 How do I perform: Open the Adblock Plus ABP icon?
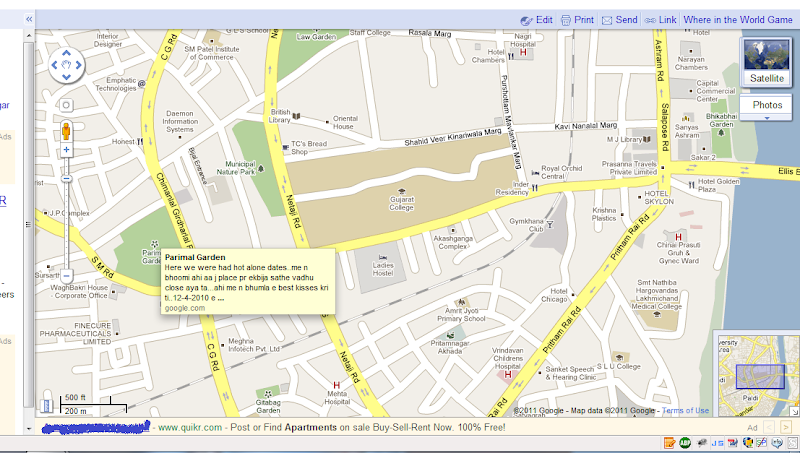click(x=685, y=443)
